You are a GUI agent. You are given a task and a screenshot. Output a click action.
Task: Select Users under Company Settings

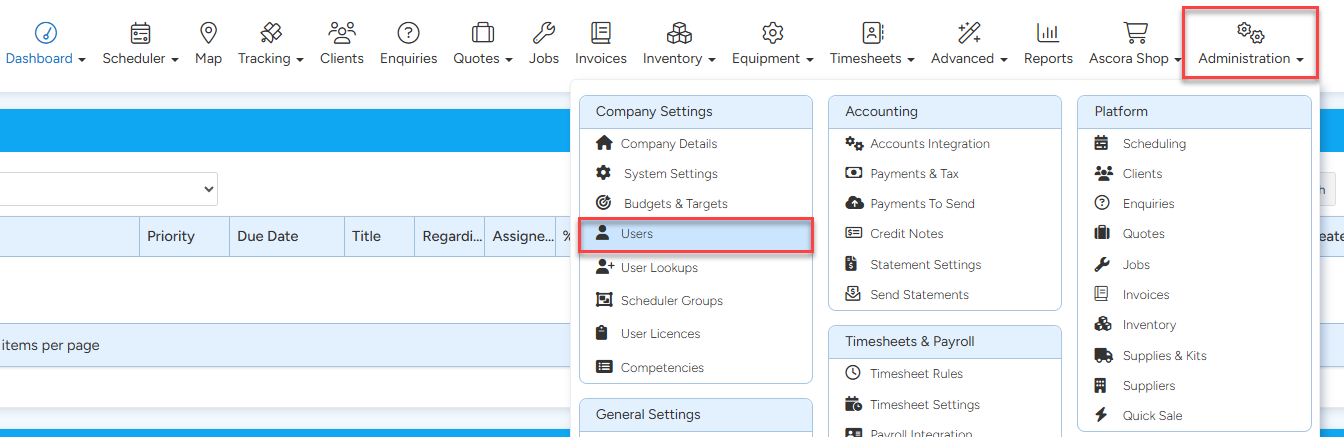point(636,234)
